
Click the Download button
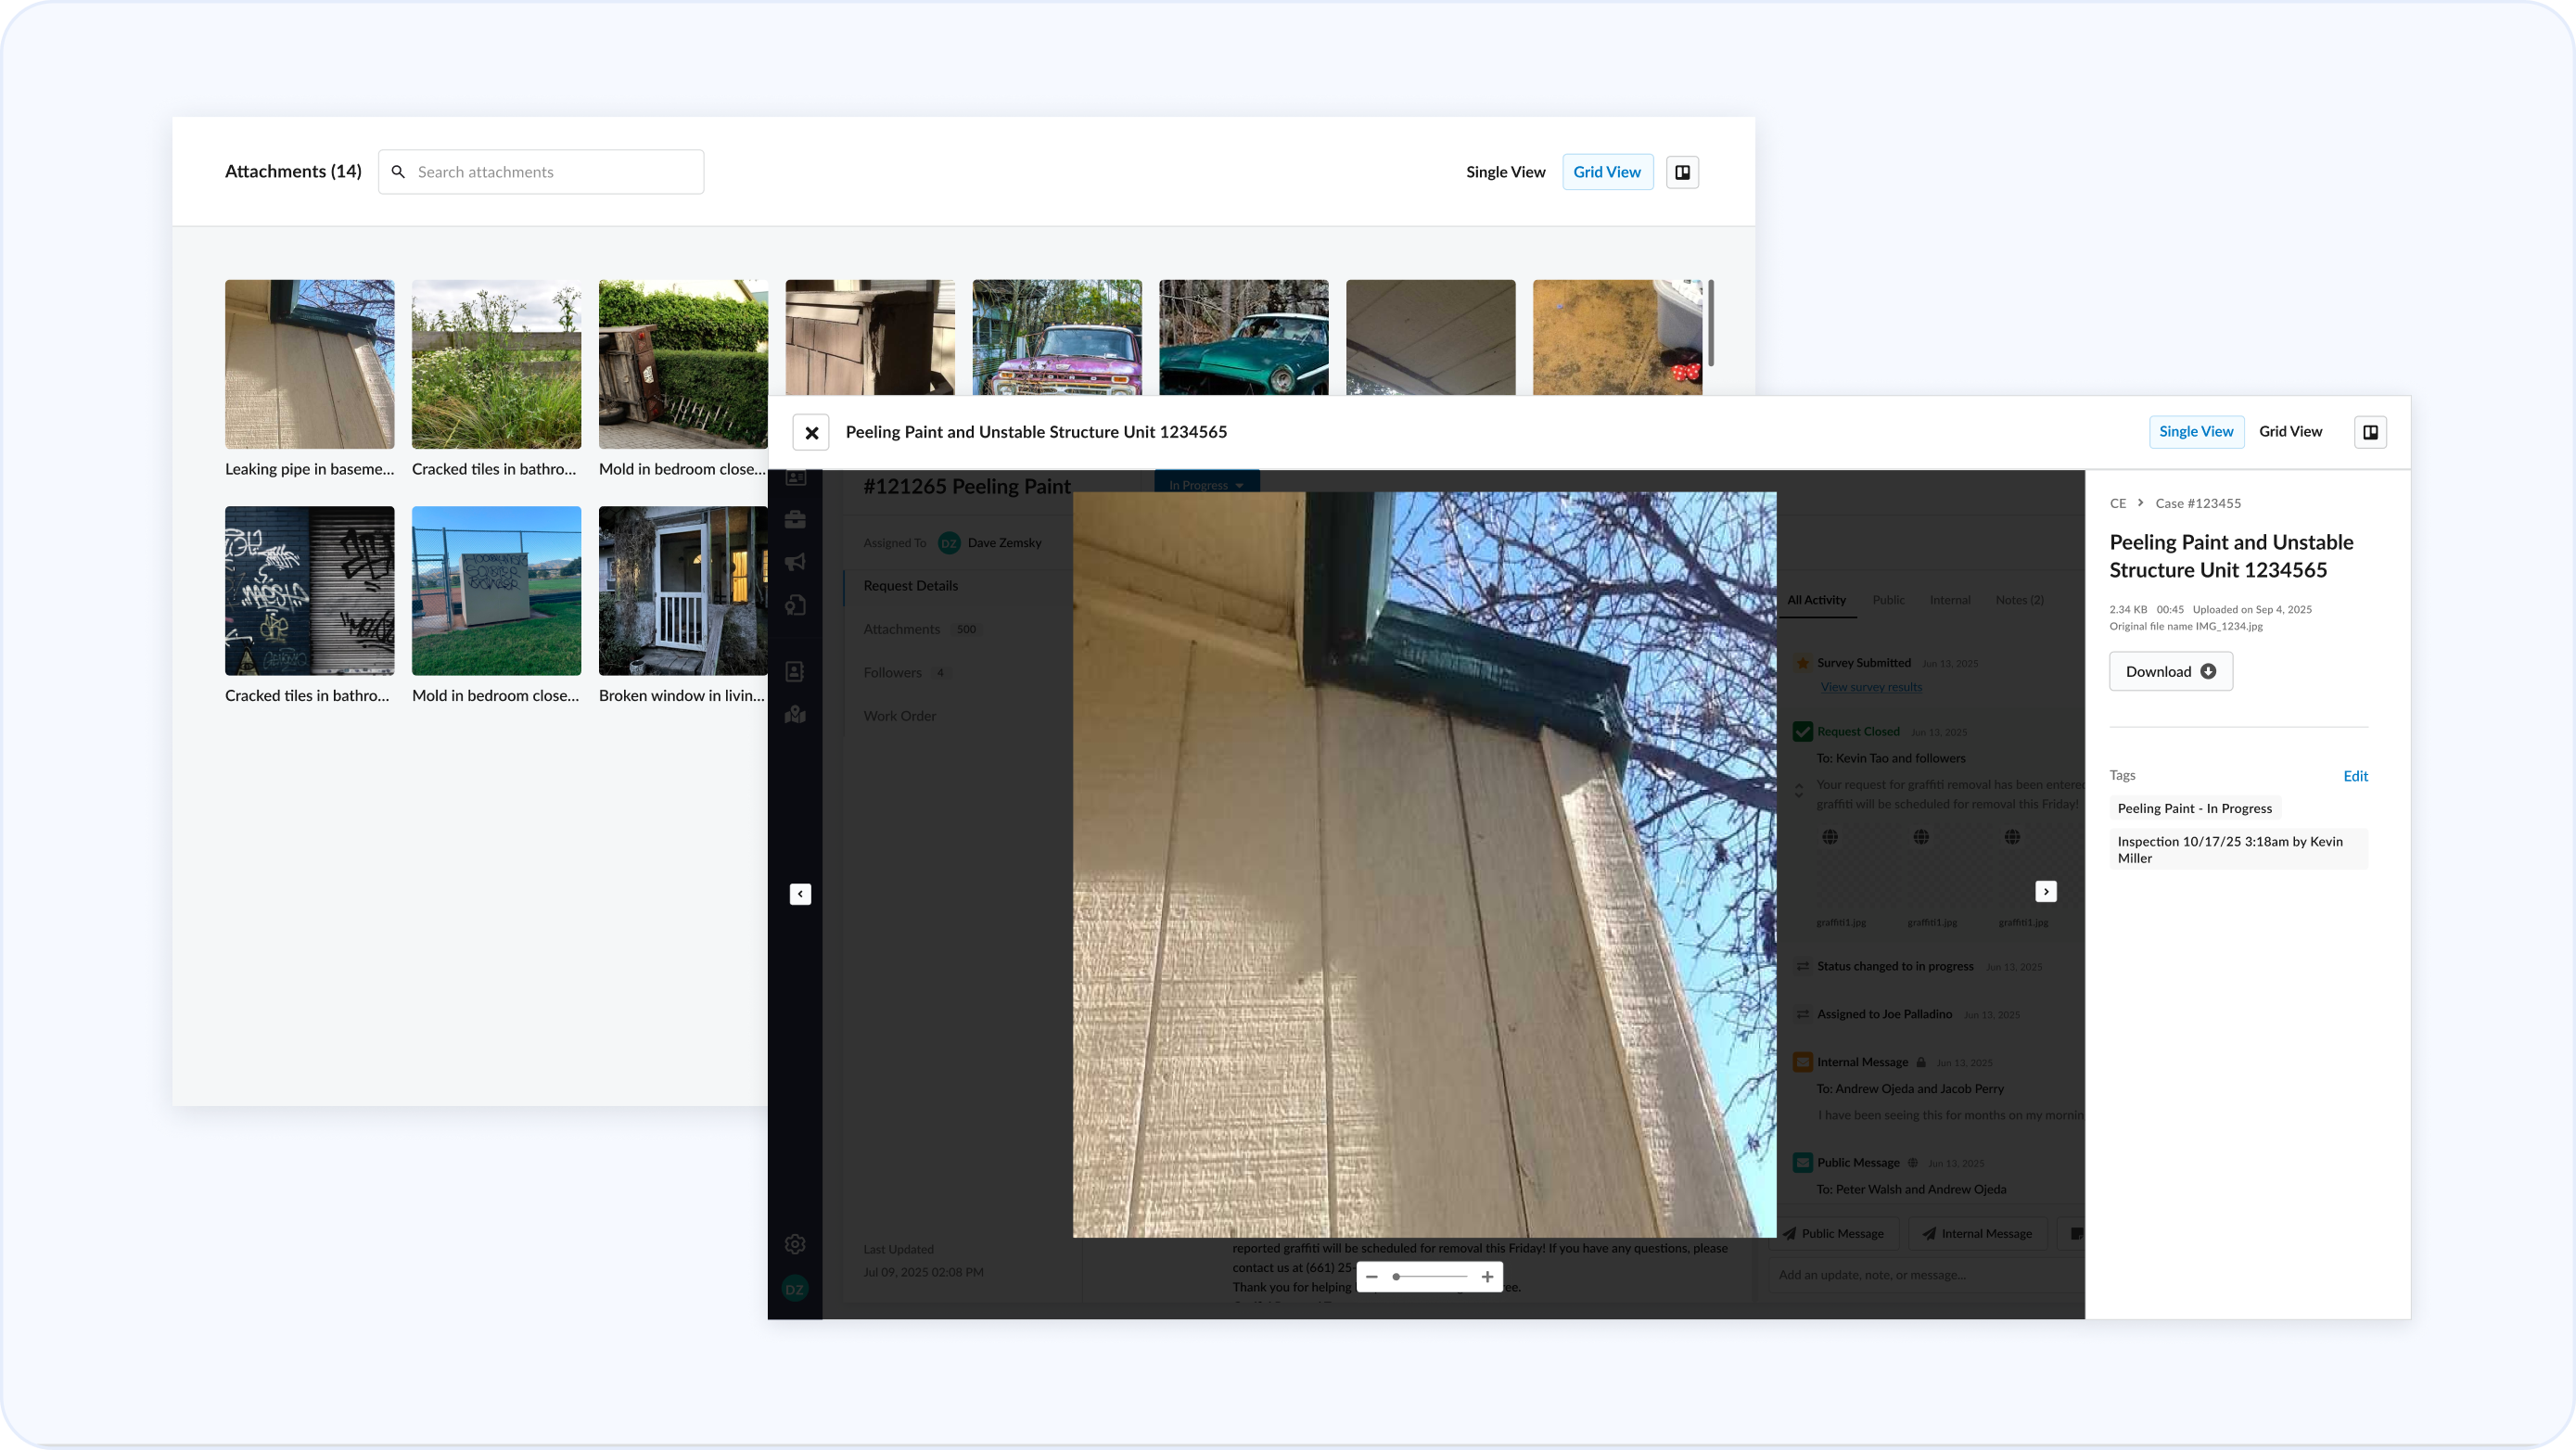[x=2170, y=672]
